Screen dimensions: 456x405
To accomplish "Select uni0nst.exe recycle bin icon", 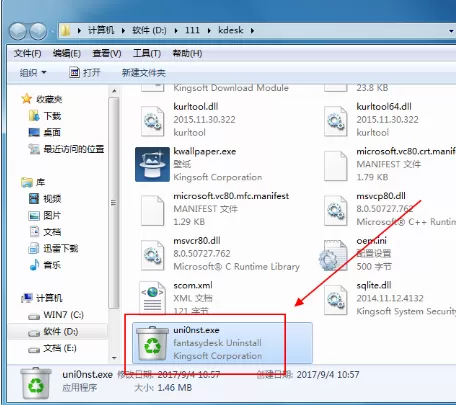I will (153, 344).
